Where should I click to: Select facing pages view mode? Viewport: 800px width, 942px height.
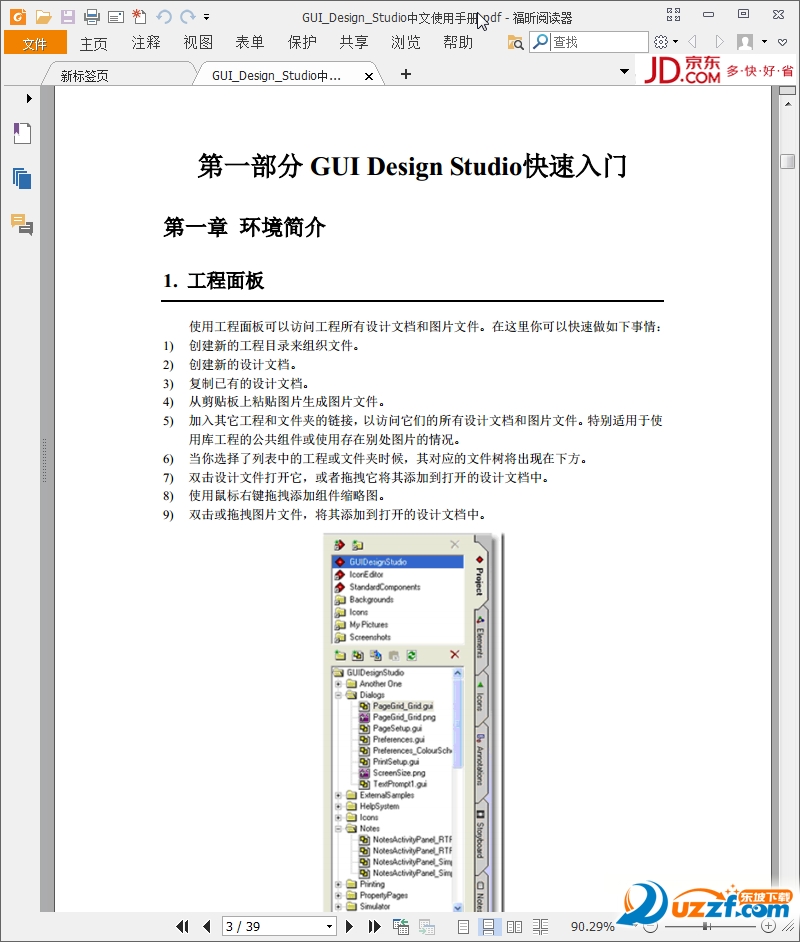tap(514, 926)
